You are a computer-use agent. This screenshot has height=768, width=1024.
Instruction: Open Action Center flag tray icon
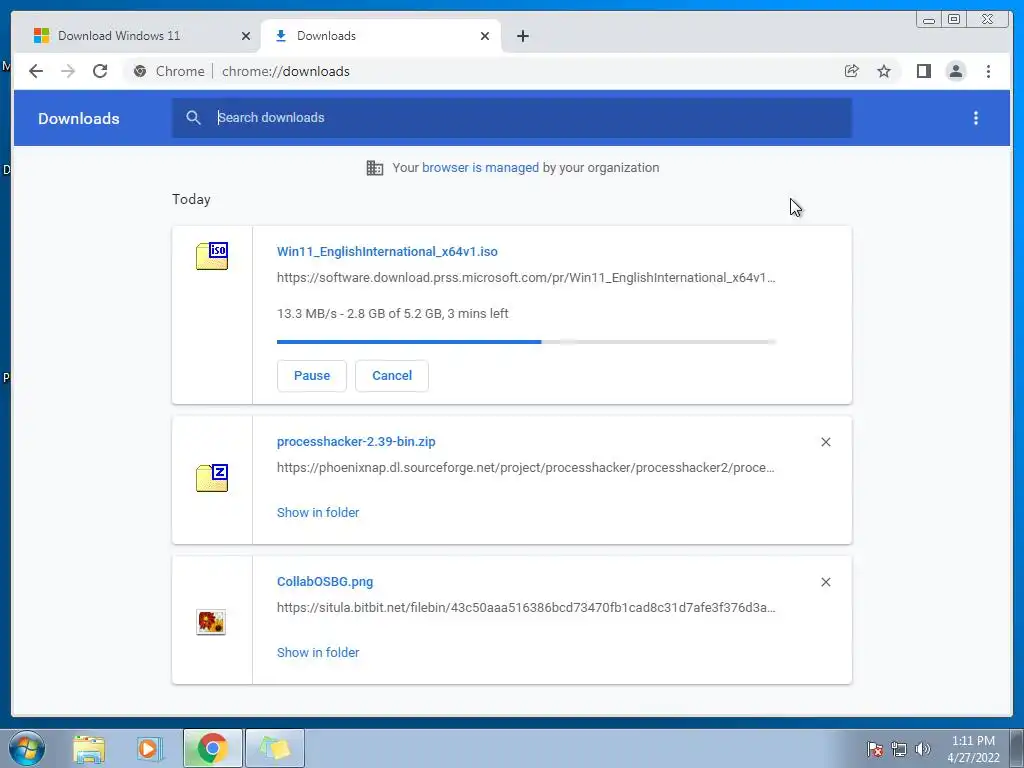(x=875, y=749)
